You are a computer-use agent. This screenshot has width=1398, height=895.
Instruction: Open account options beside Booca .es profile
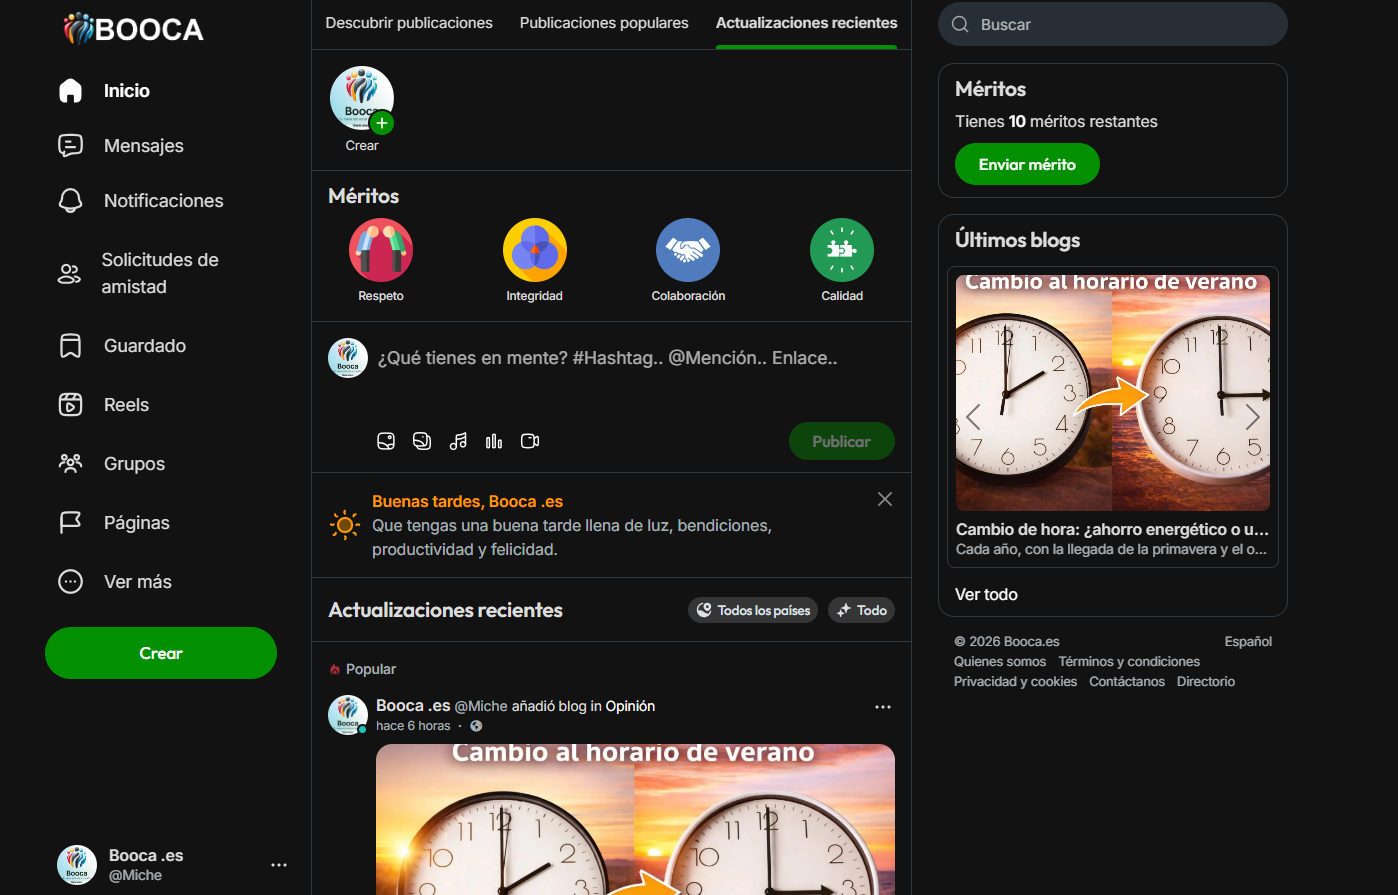point(279,865)
